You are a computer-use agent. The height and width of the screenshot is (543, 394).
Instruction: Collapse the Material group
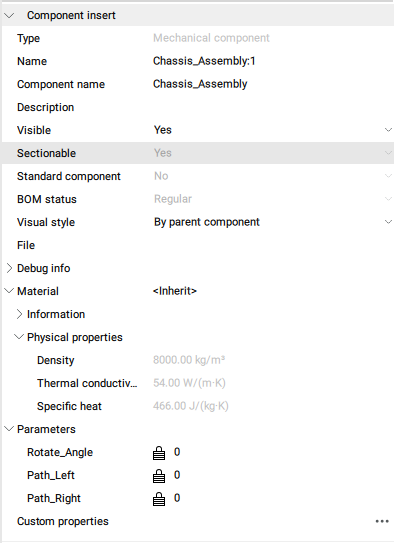9,291
